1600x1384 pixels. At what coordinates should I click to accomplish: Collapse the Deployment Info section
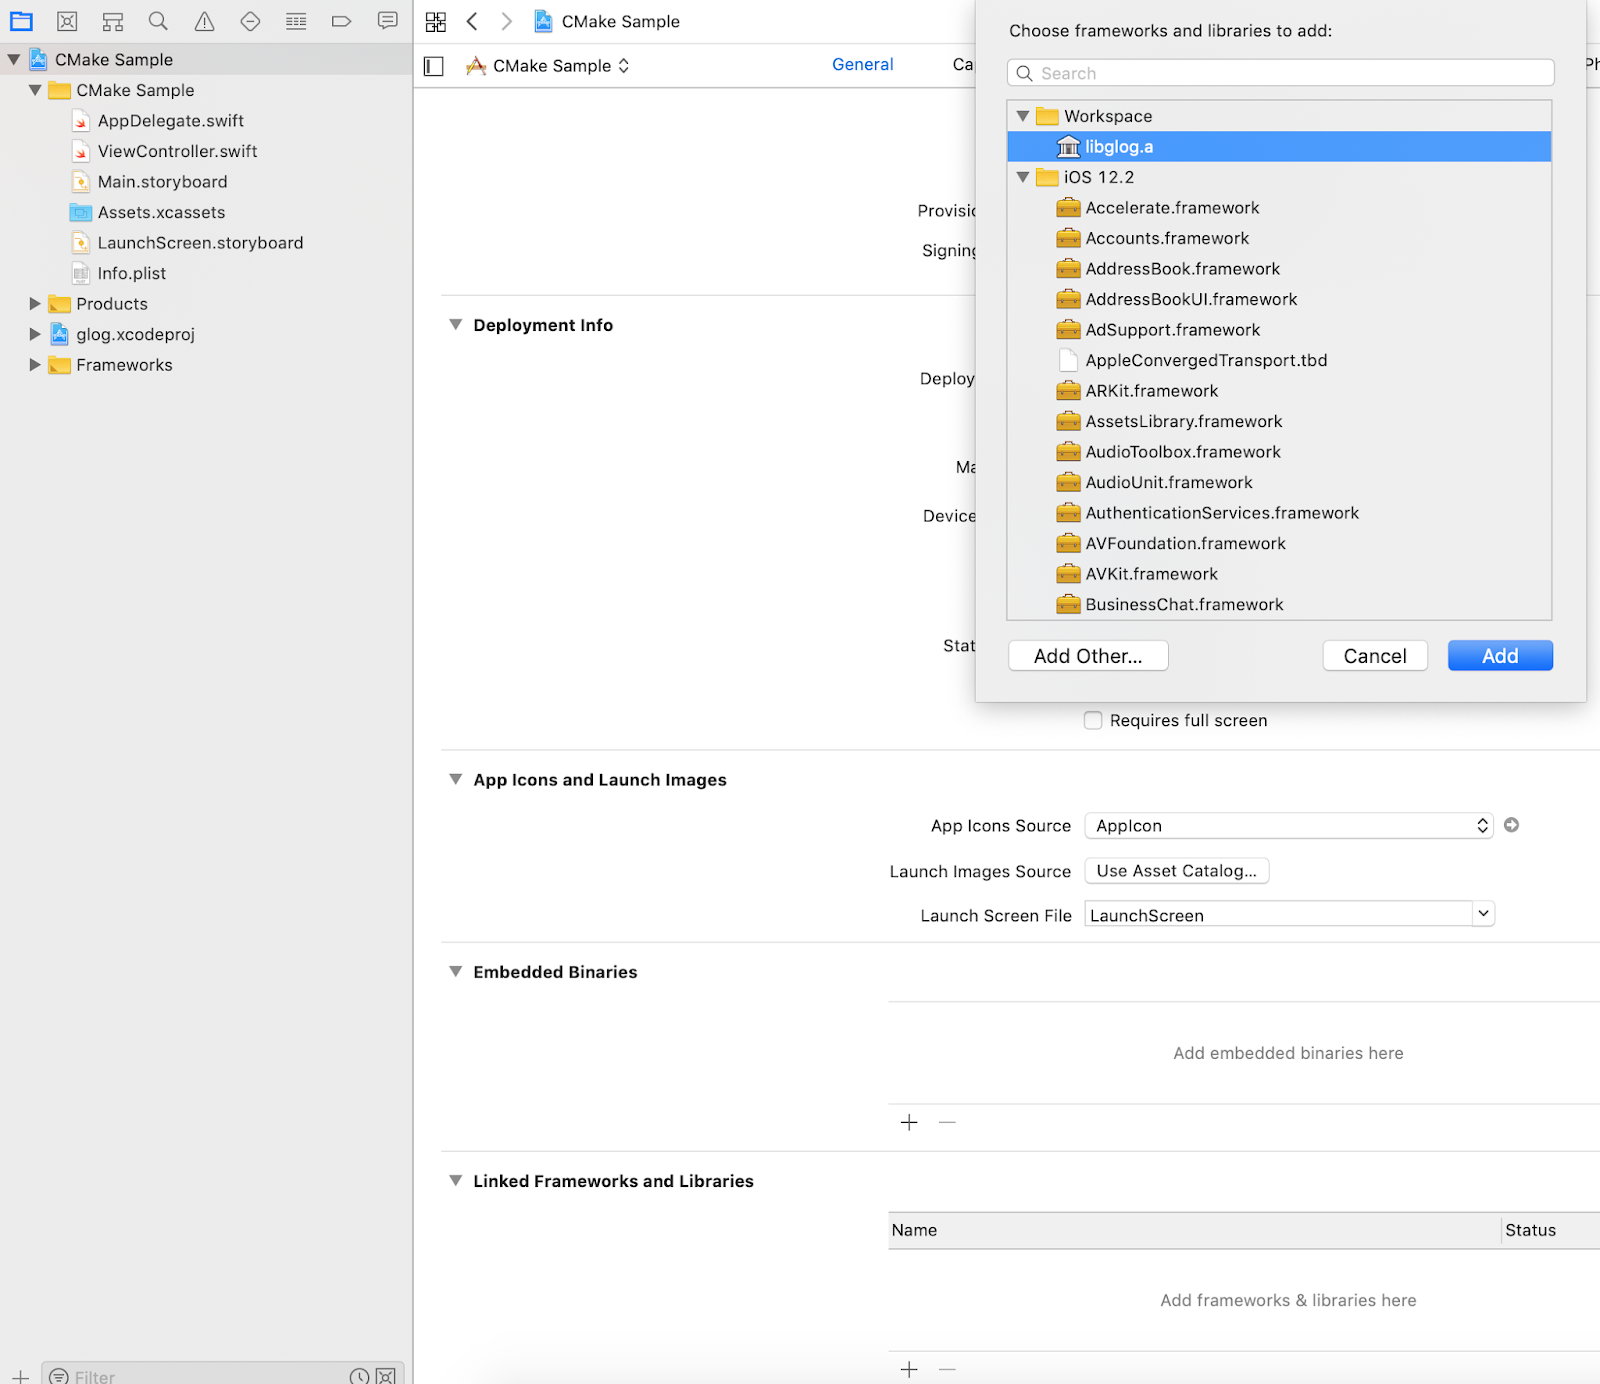coord(456,325)
